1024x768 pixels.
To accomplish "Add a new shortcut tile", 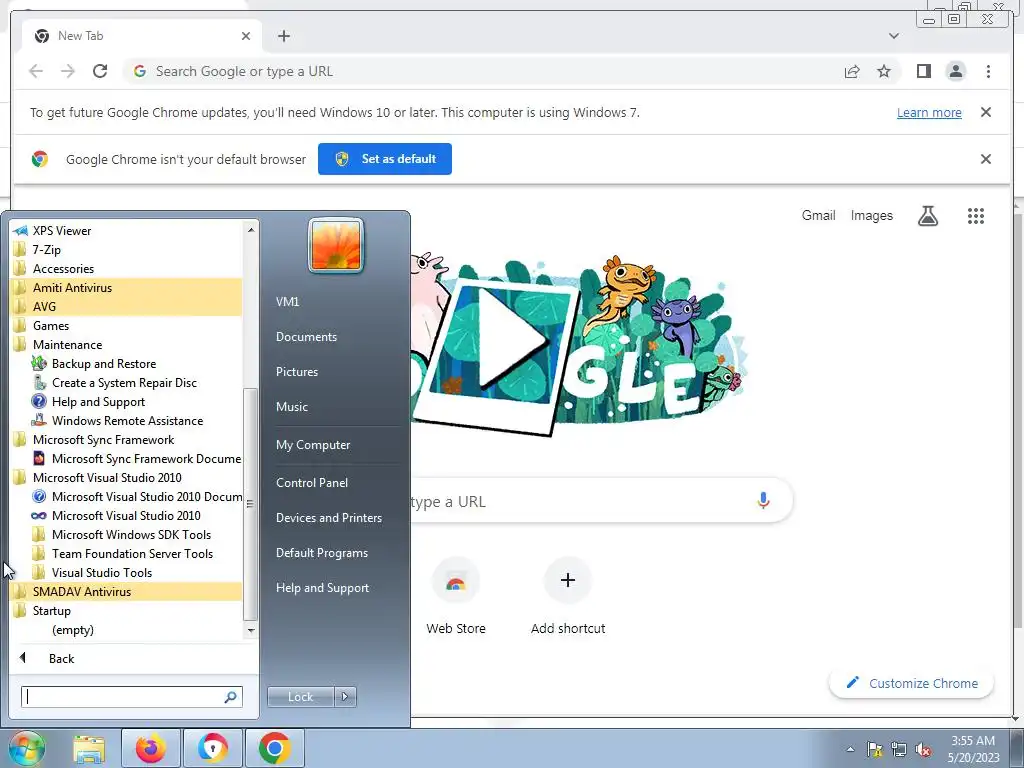I will [x=568, y=597].
